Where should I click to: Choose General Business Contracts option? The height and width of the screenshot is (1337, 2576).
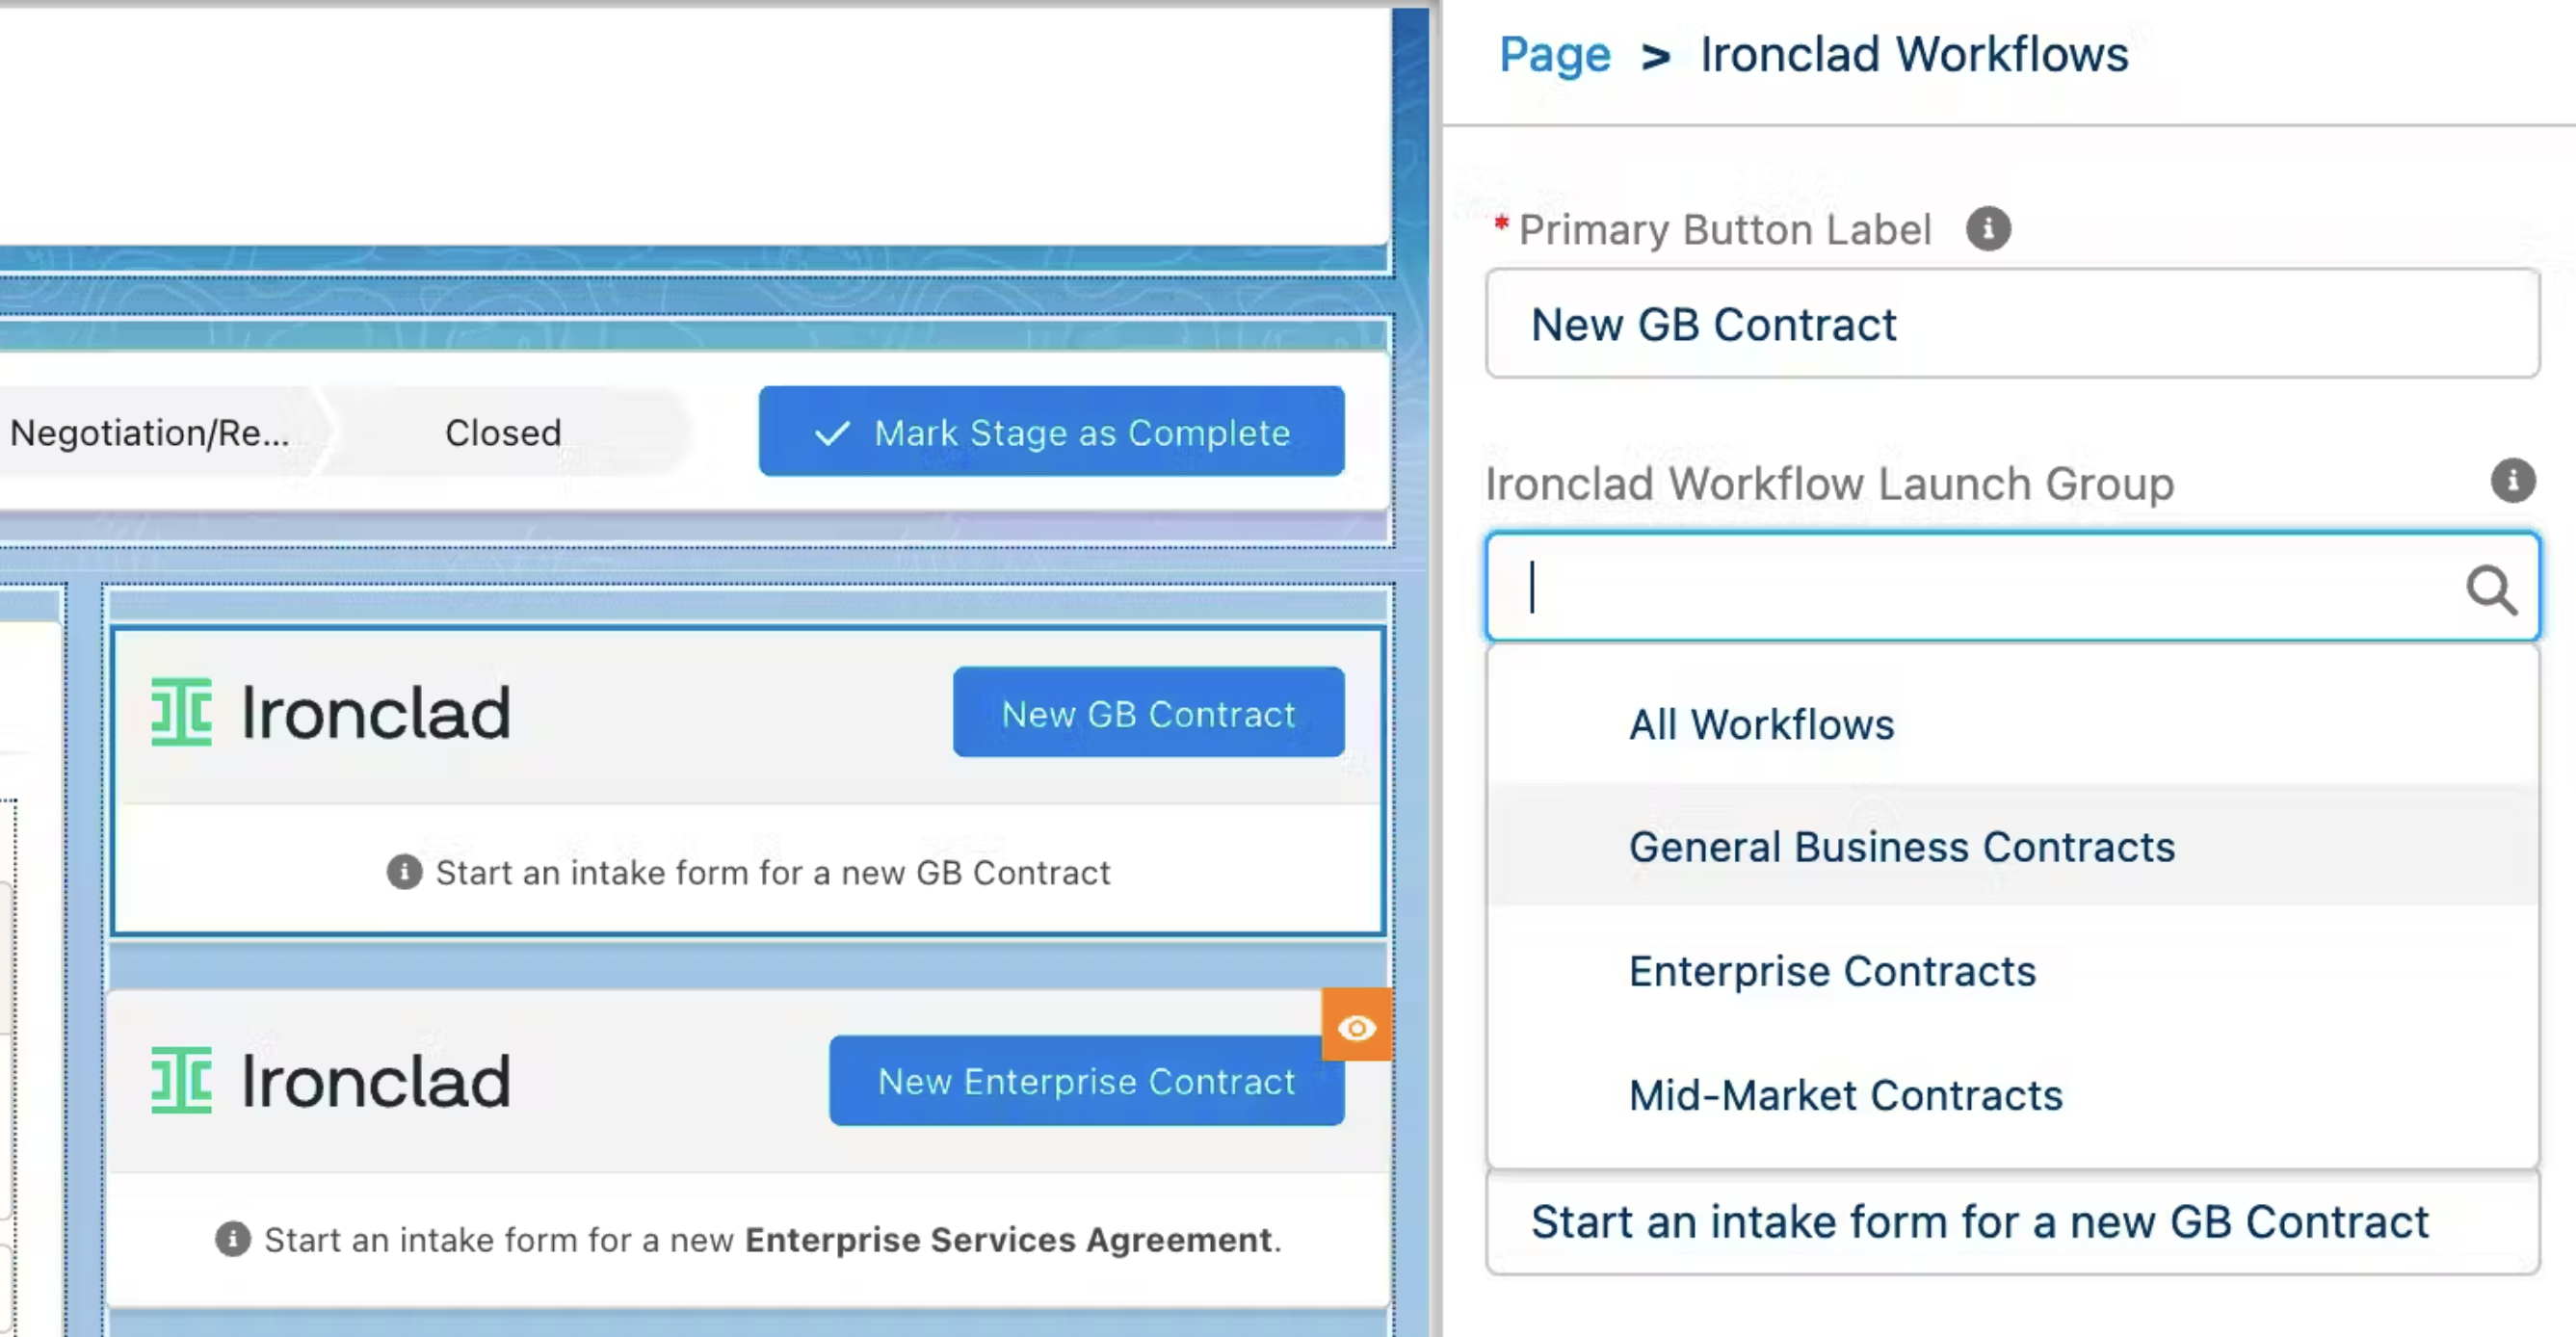(x=2012, y=847)
